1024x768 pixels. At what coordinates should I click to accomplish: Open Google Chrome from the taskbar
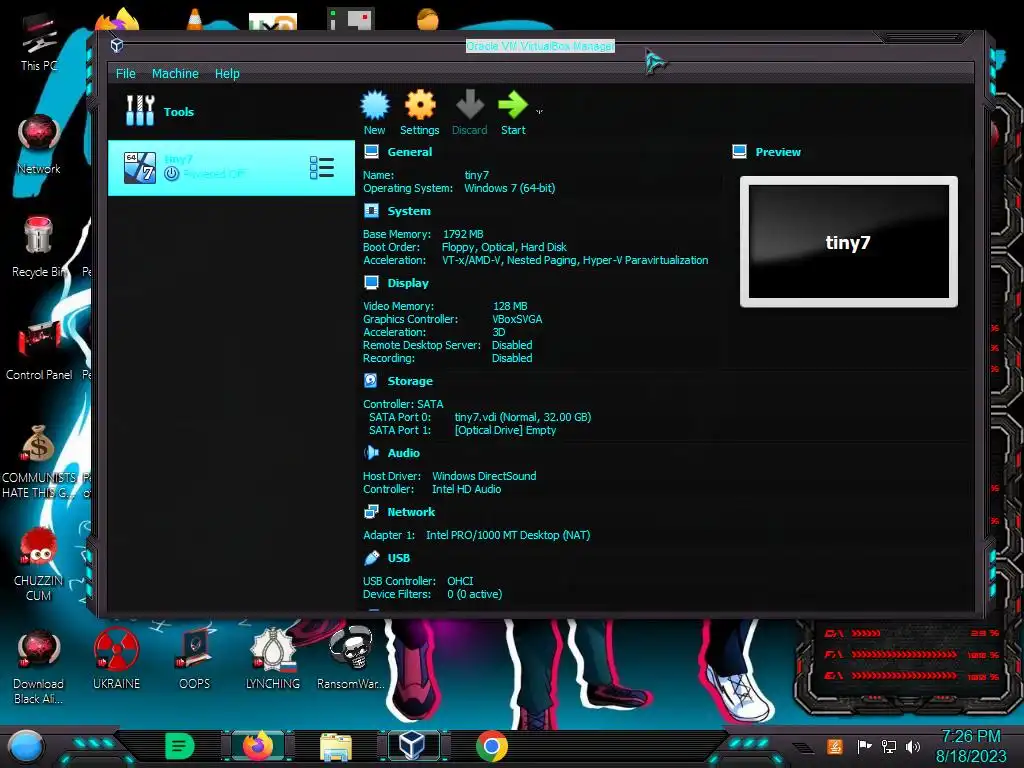[x=492, y=746]
